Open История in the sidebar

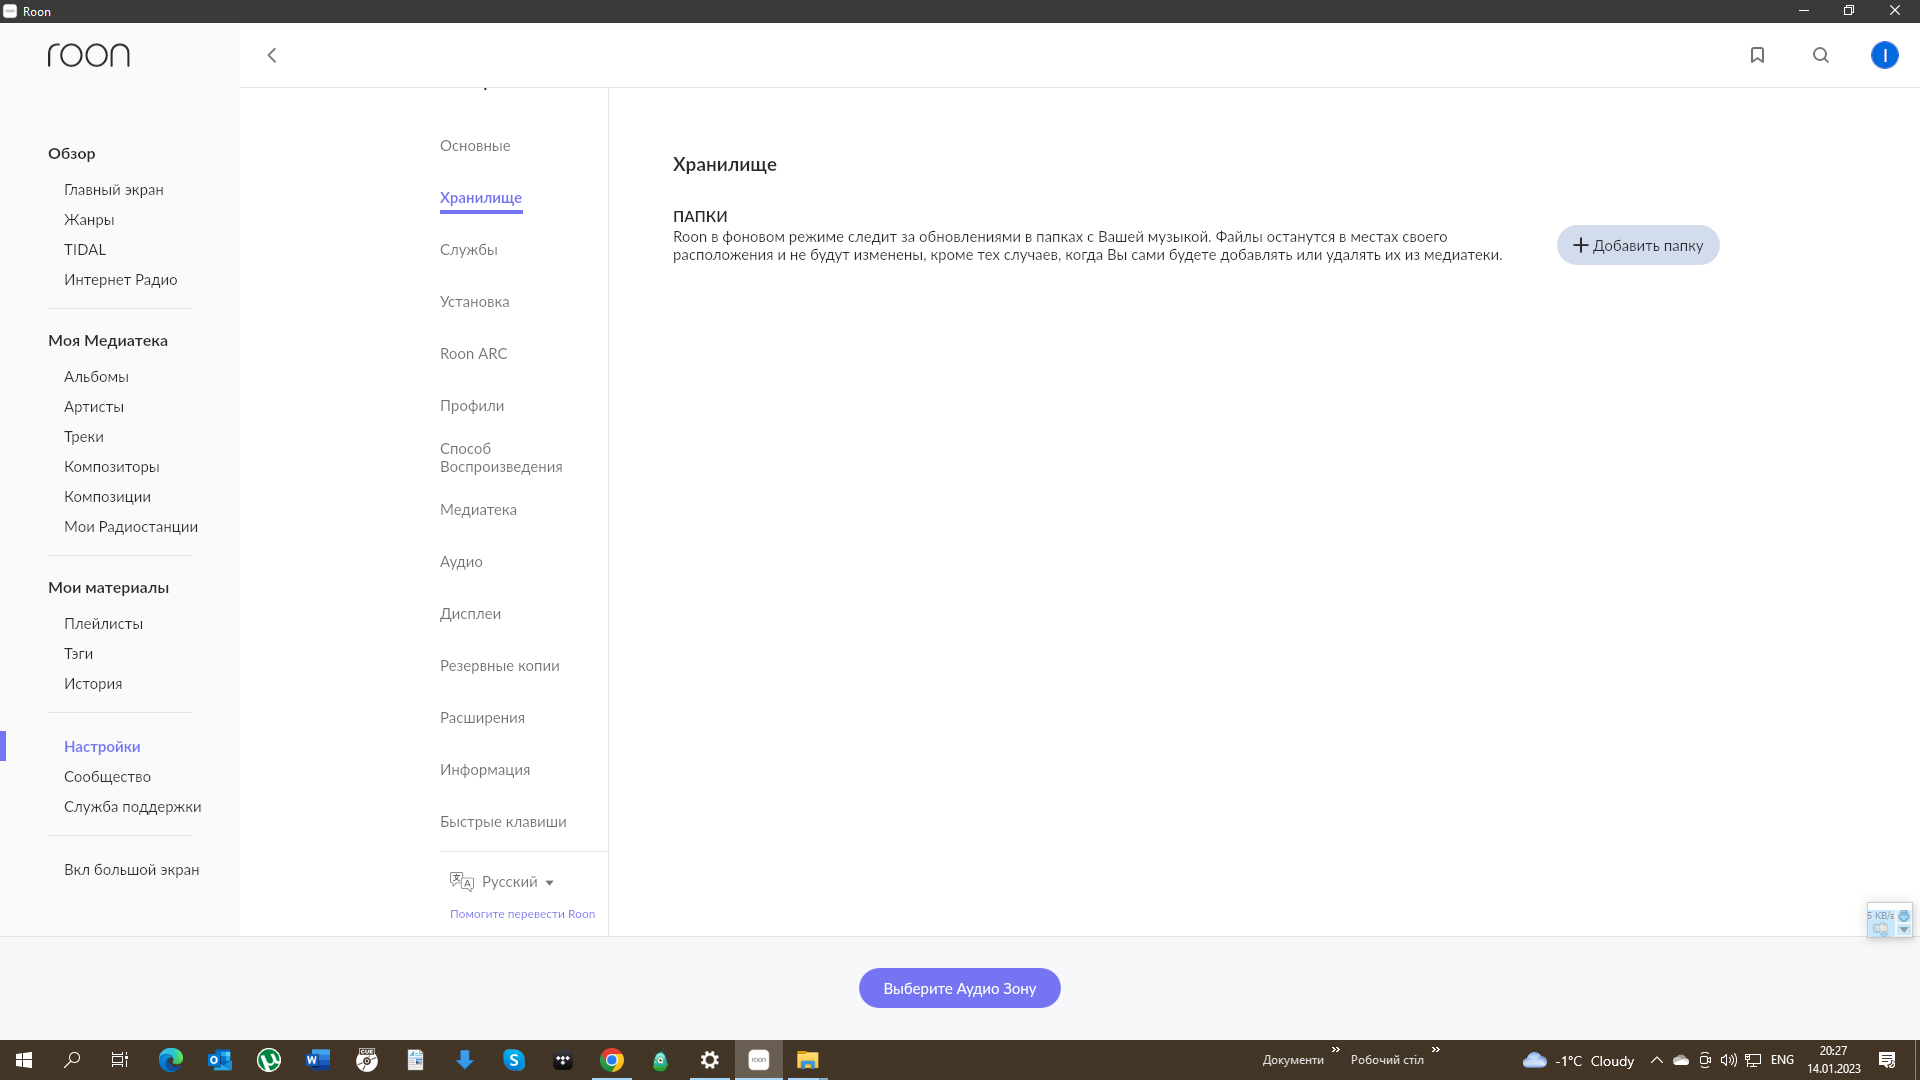click(x=93, y=683)
